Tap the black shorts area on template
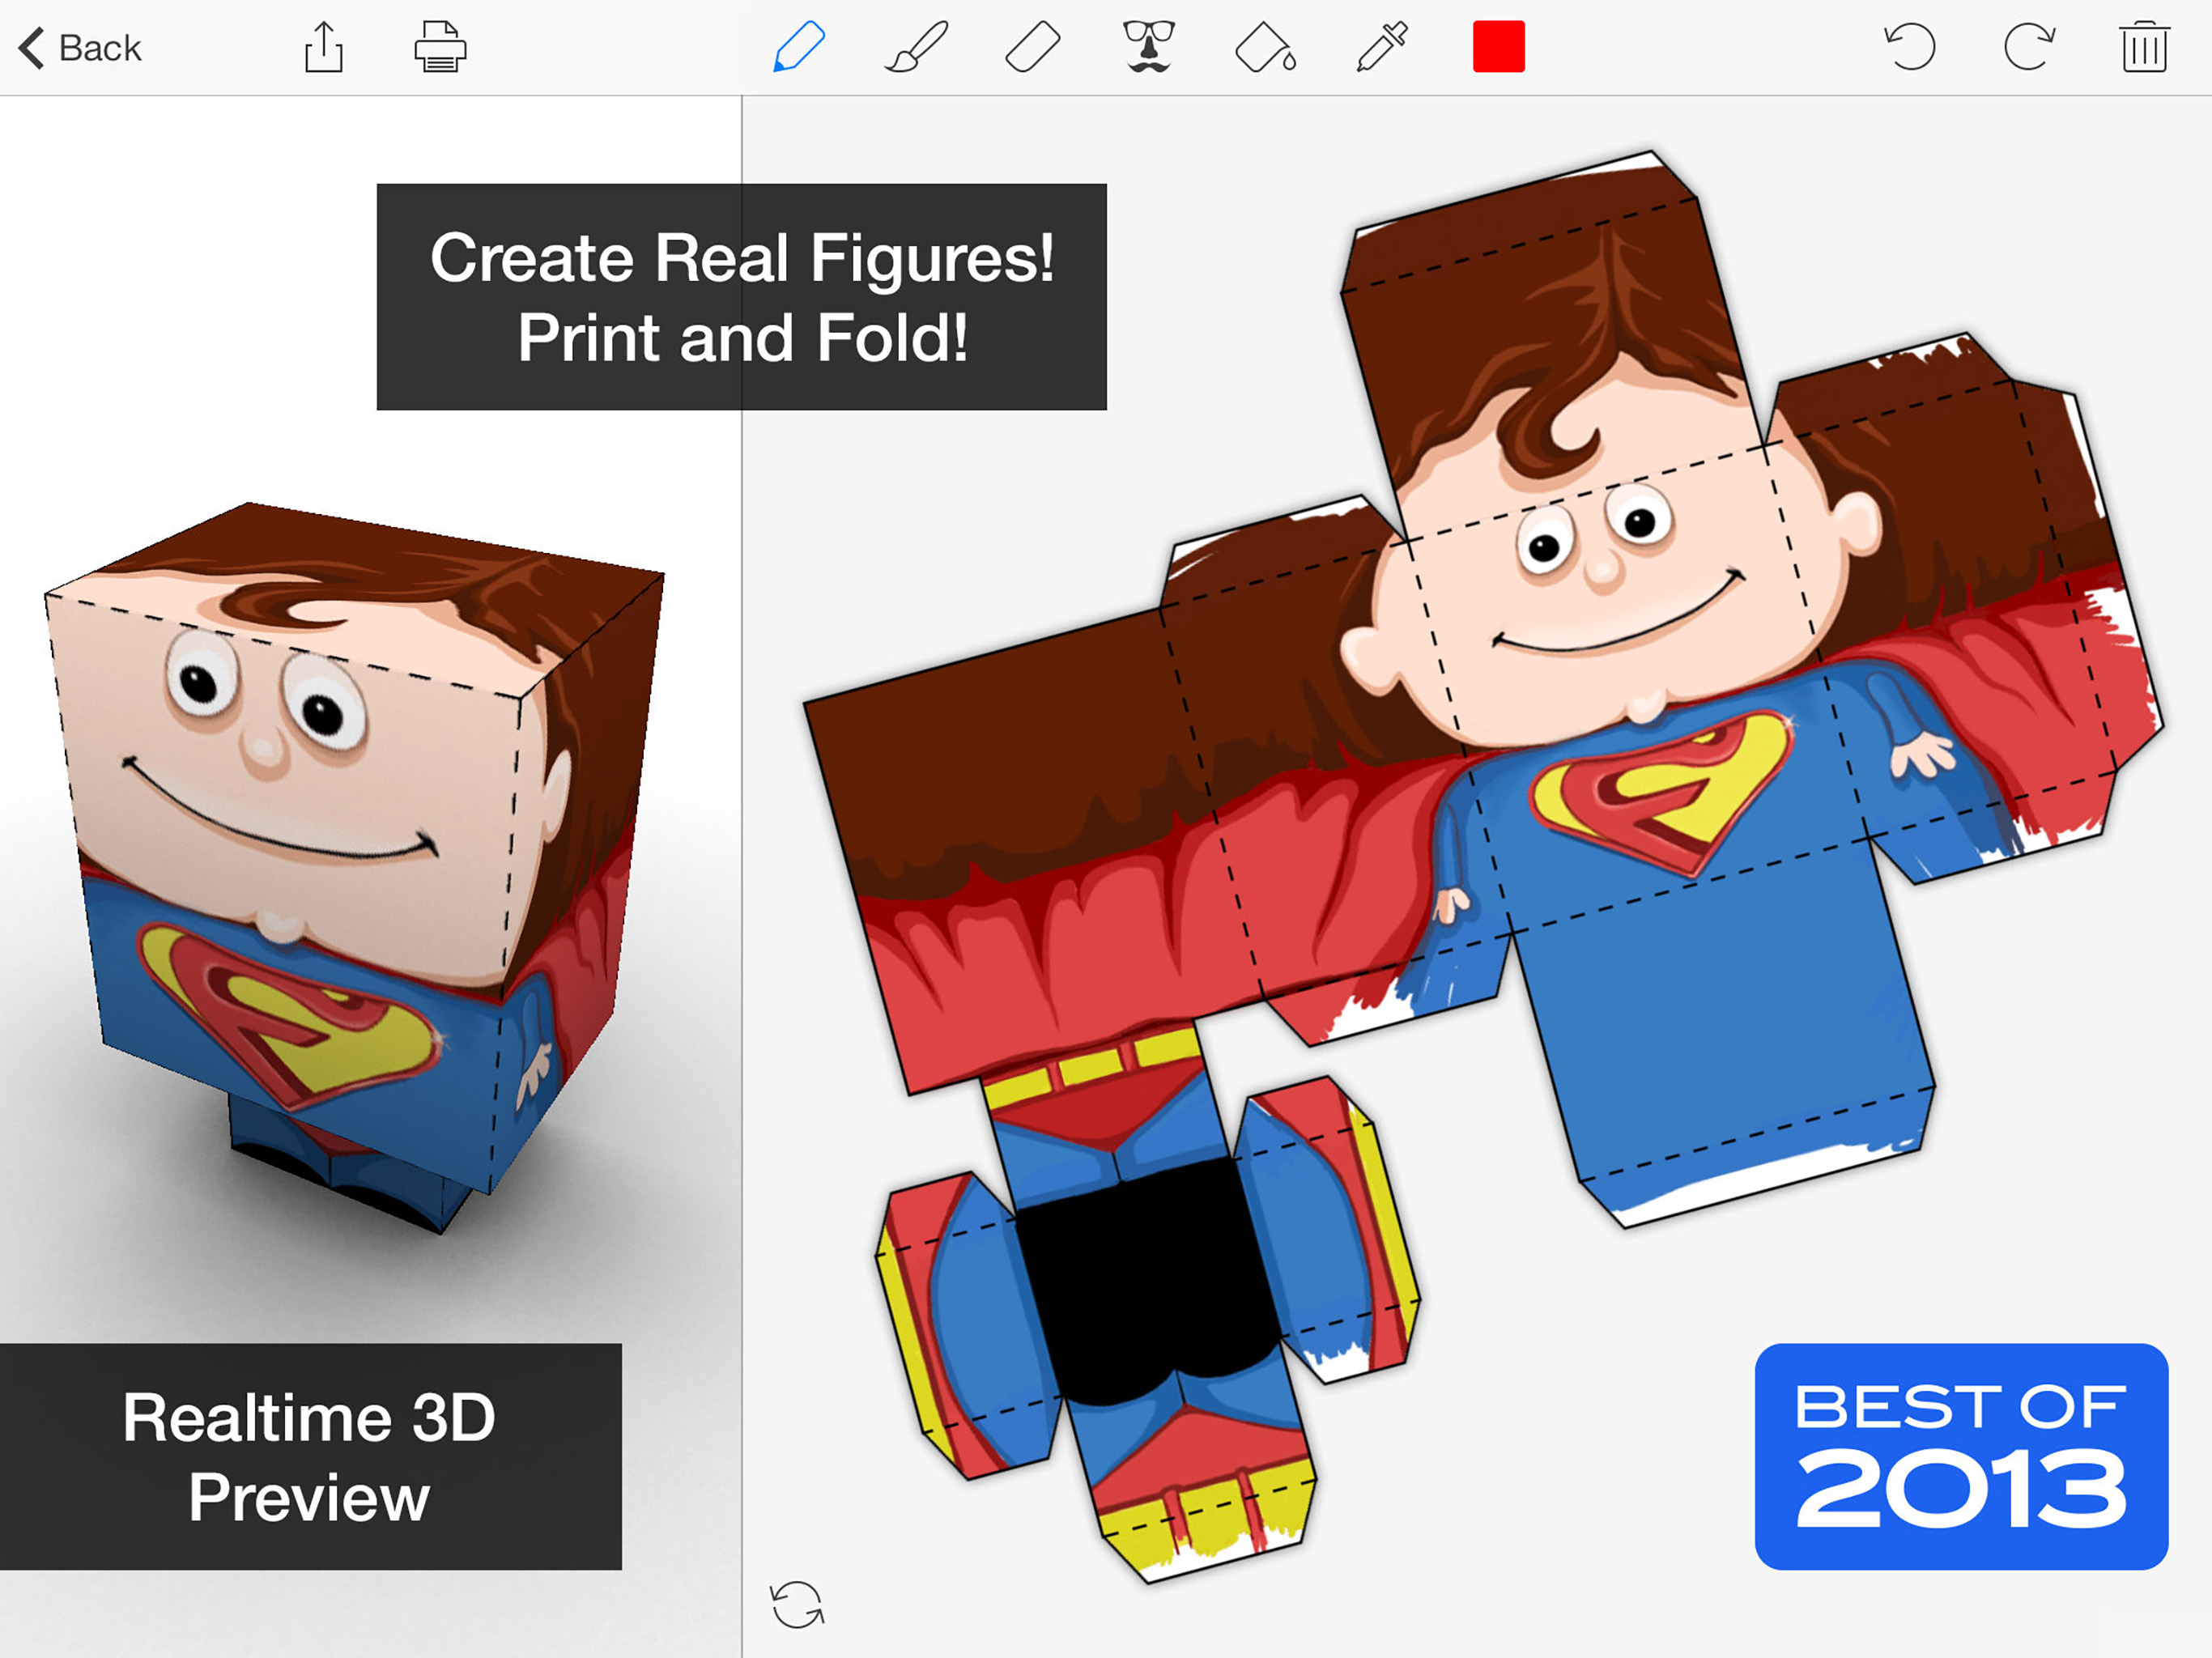 1150,1280
